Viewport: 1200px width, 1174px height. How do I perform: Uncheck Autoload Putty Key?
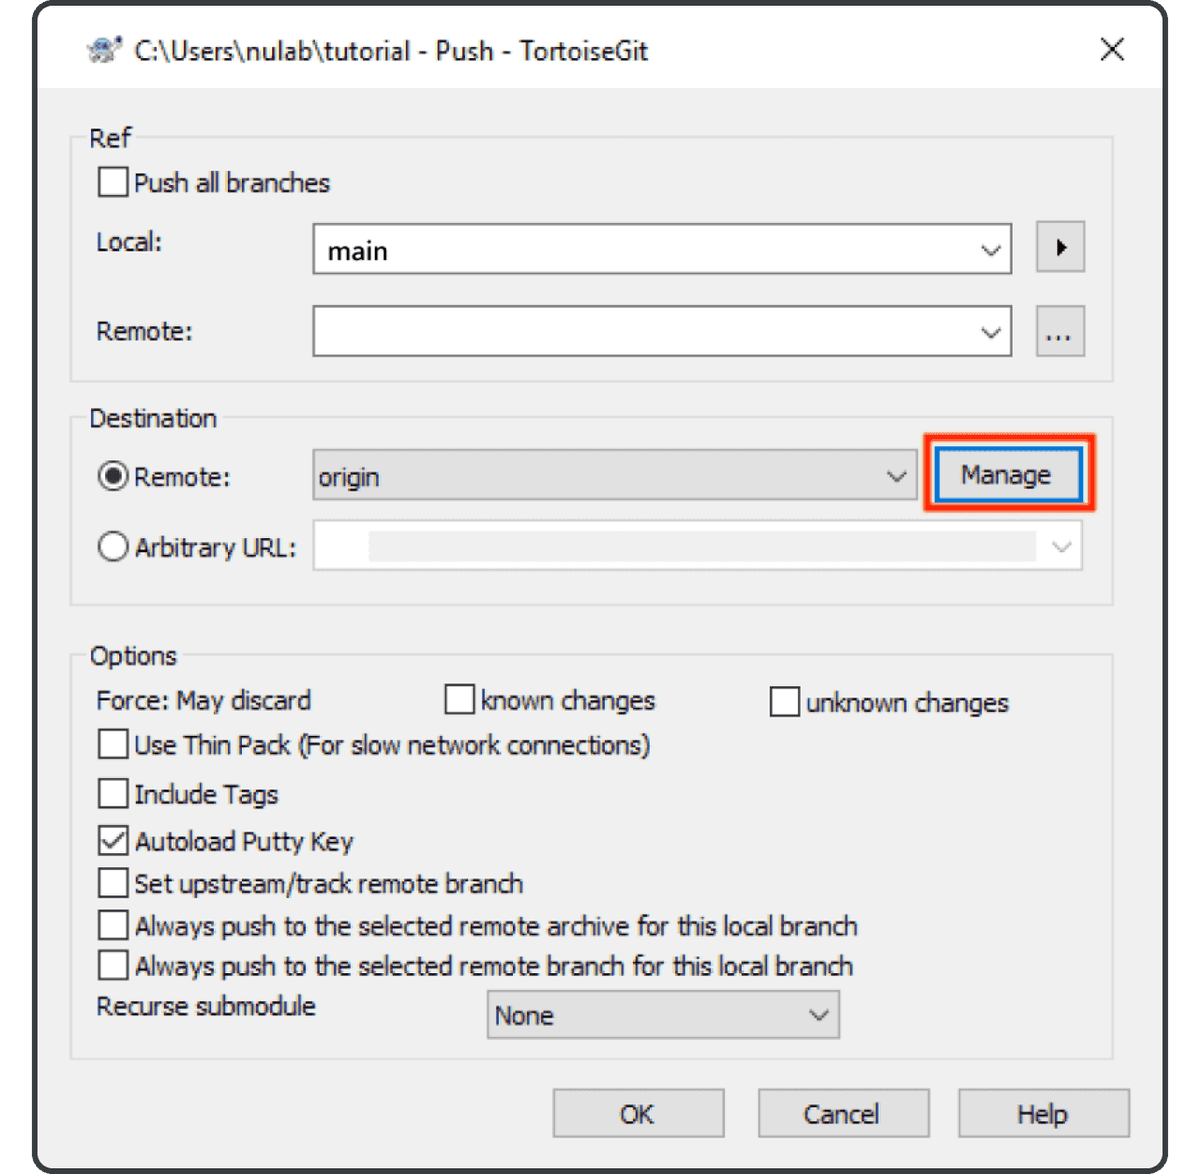113,841
